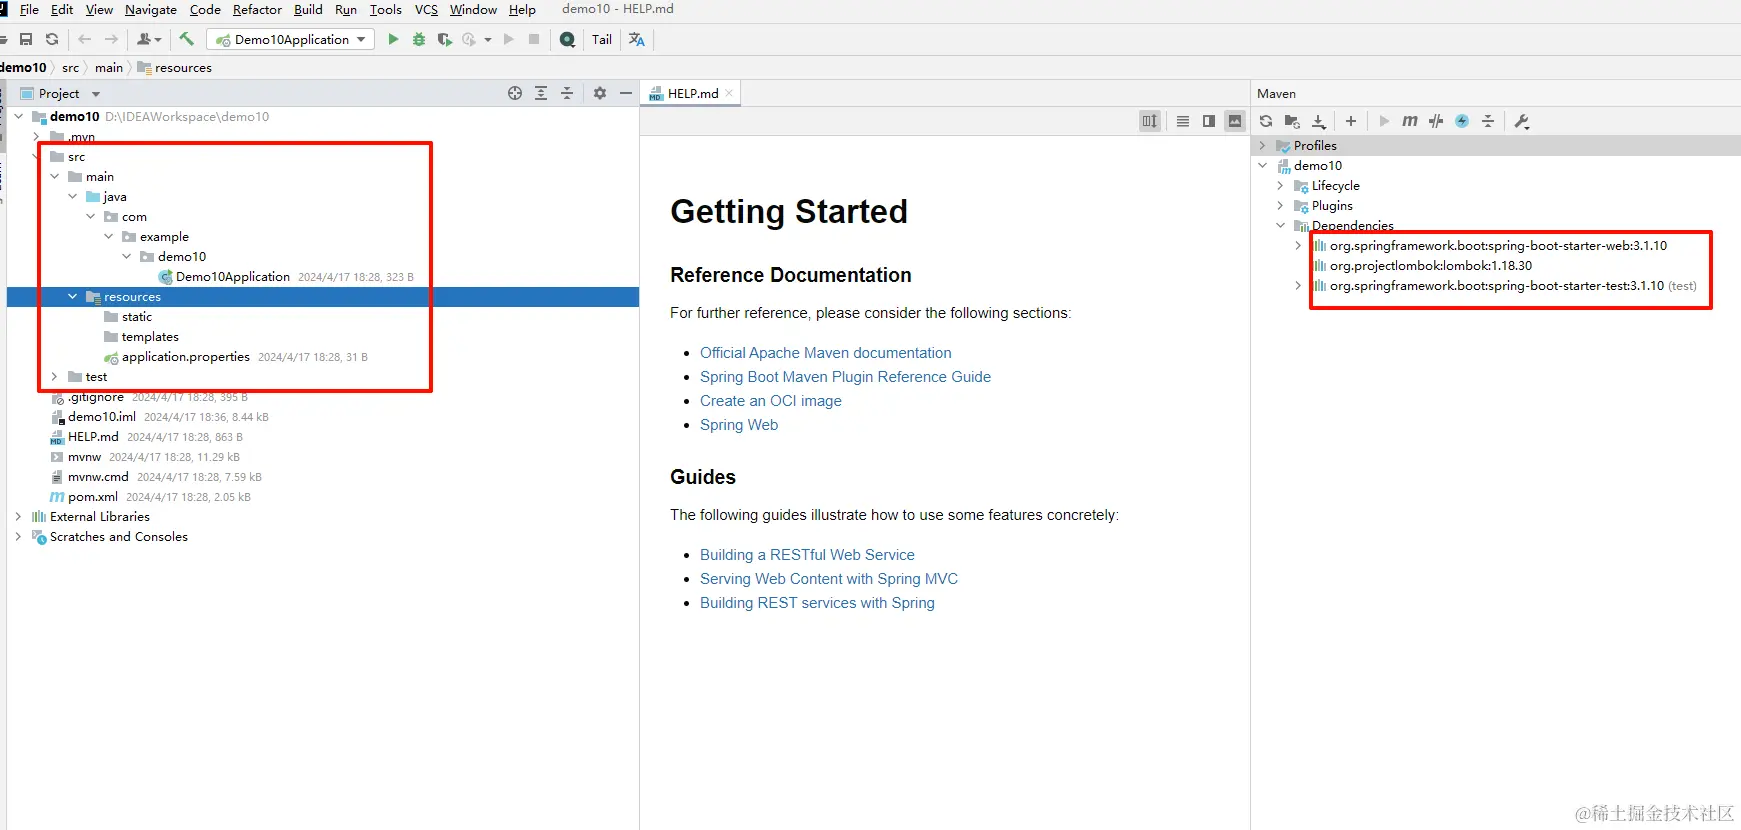Open Official Apache Maven documentation link

pos(826,353)
